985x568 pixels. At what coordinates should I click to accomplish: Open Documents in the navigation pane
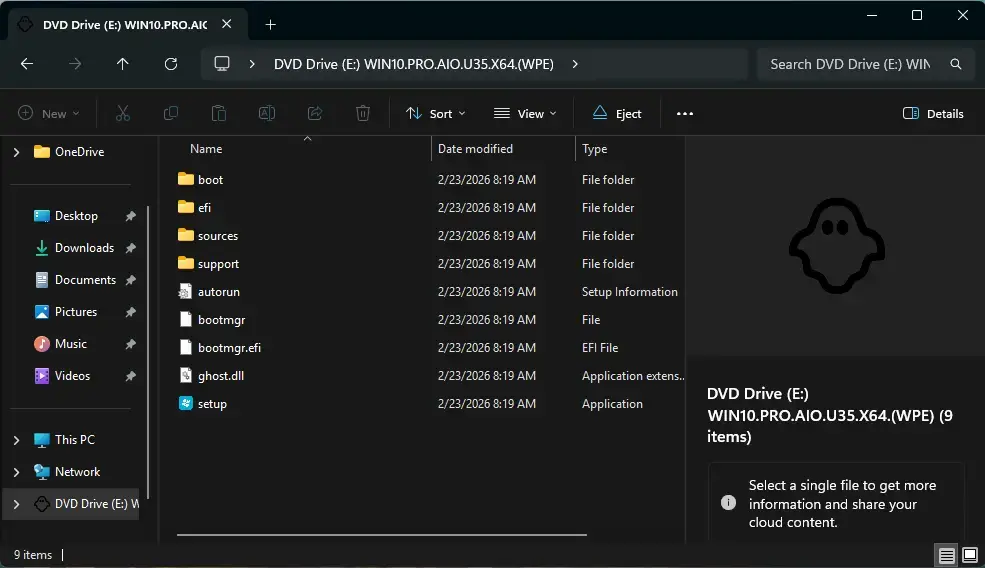85,280
